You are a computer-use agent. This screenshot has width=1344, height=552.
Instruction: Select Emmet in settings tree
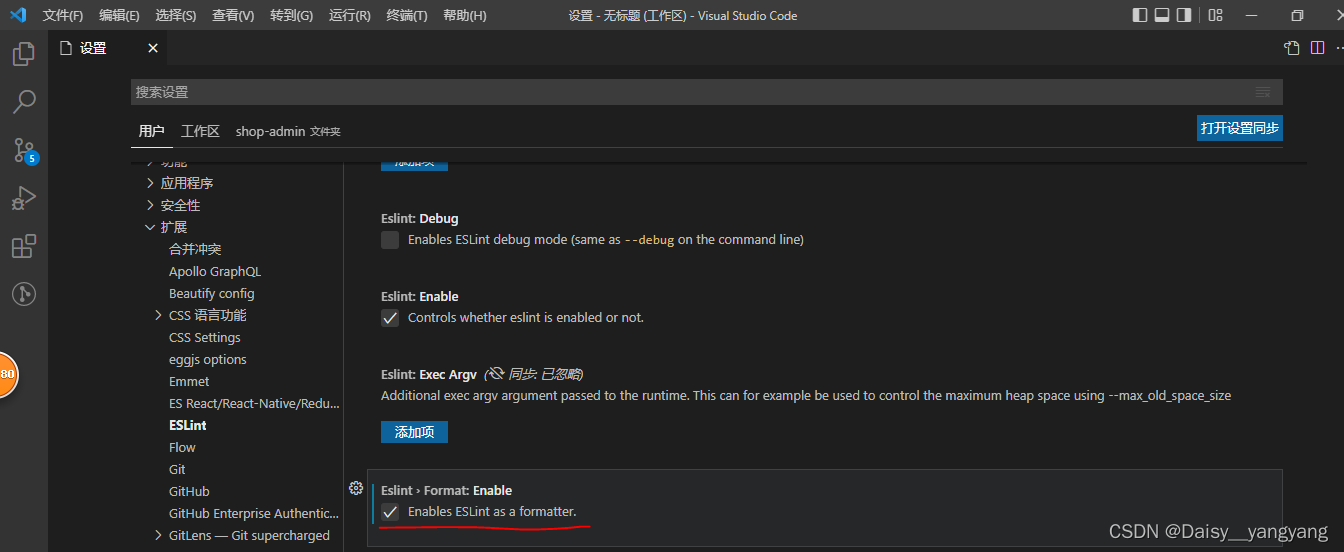pyautogui.click(x=189, y=381)
